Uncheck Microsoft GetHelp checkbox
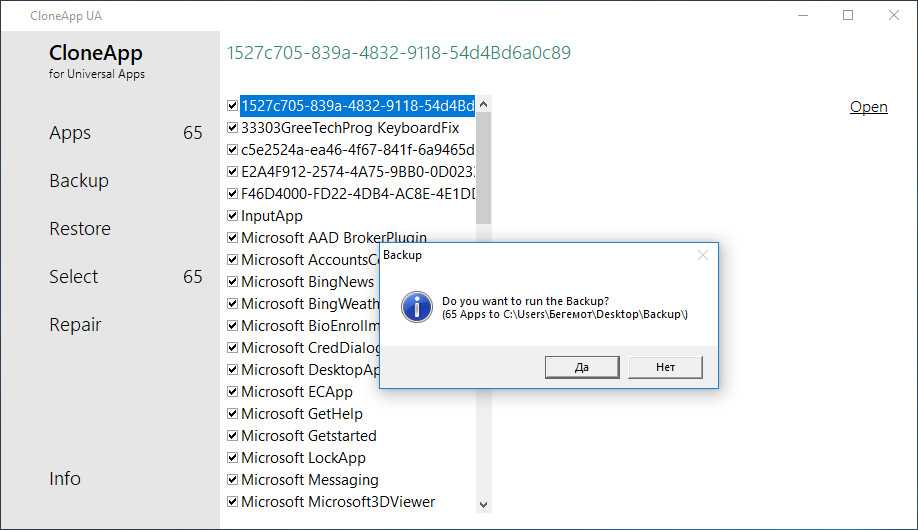The image size is (918, 530). click(x=233, y=413)
